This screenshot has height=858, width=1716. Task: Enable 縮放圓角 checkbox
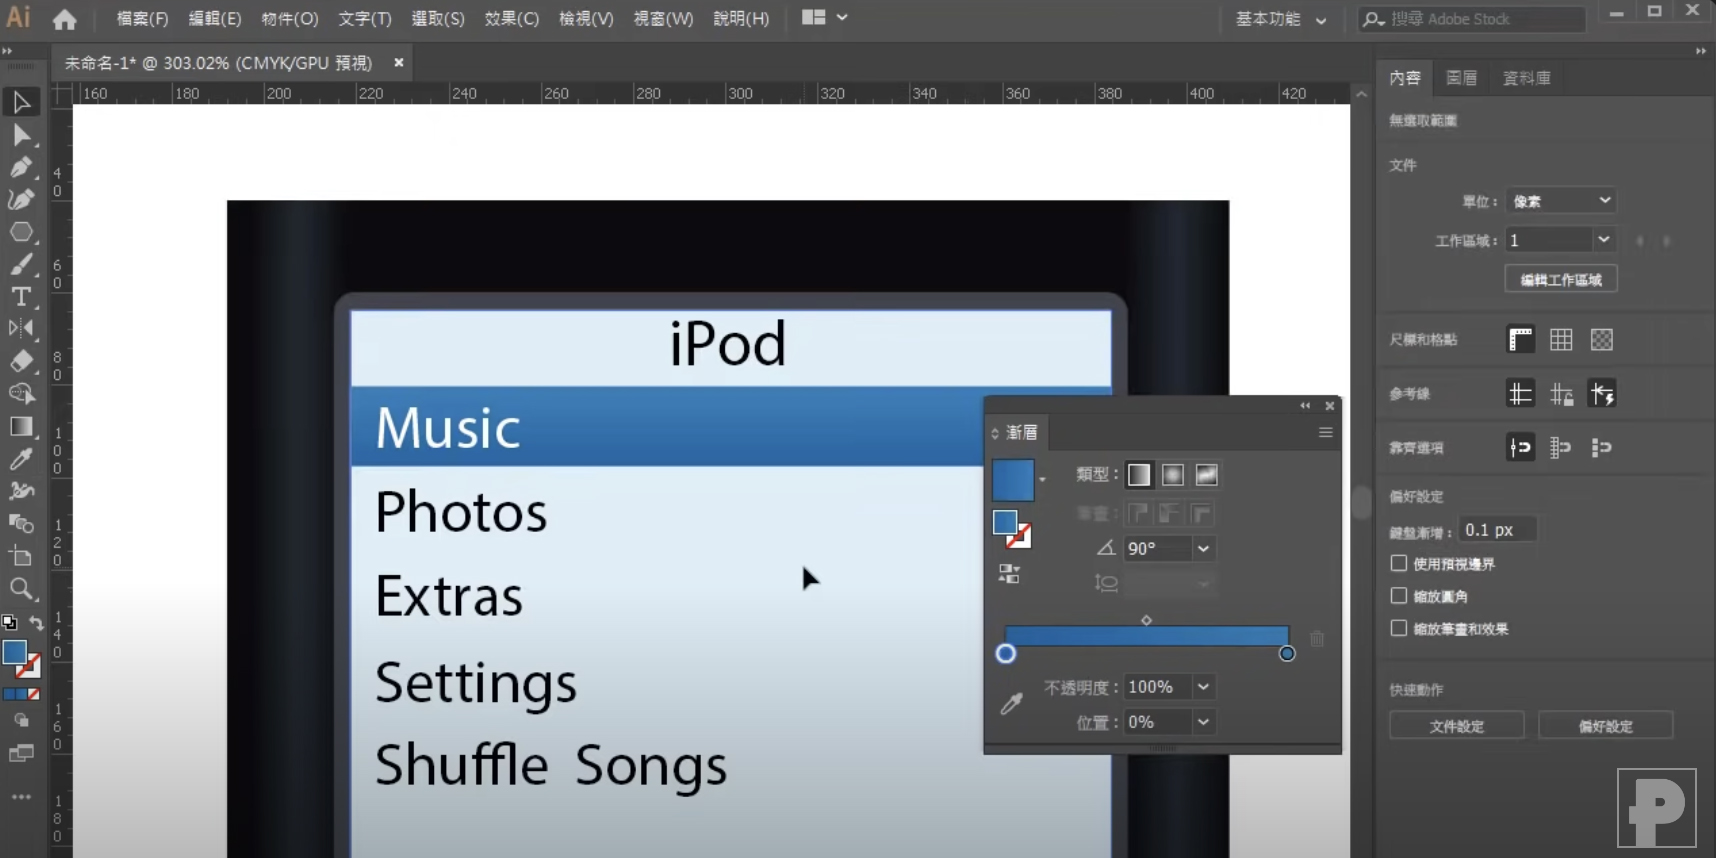click(1399, 596)
